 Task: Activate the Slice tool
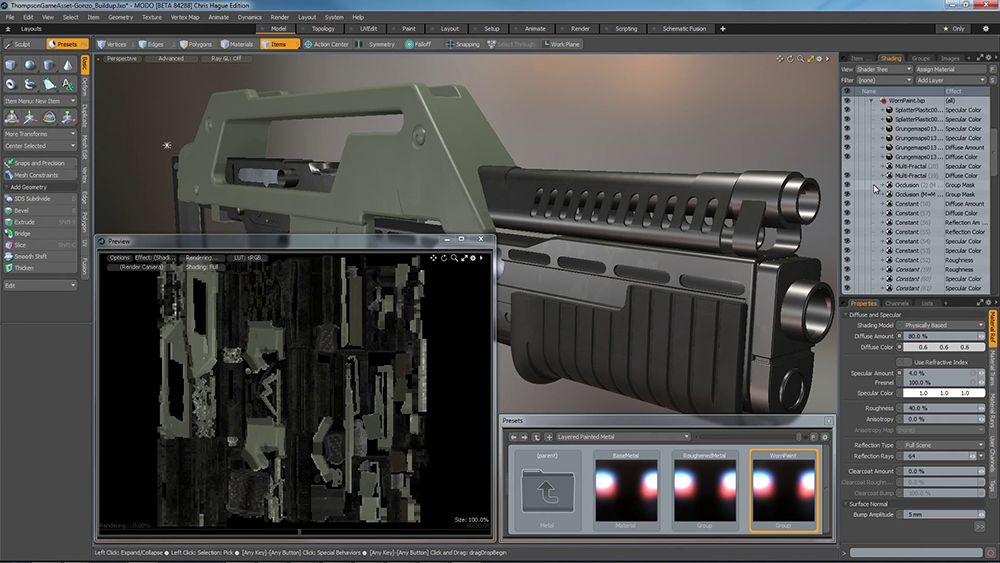[x=40, y=245]
